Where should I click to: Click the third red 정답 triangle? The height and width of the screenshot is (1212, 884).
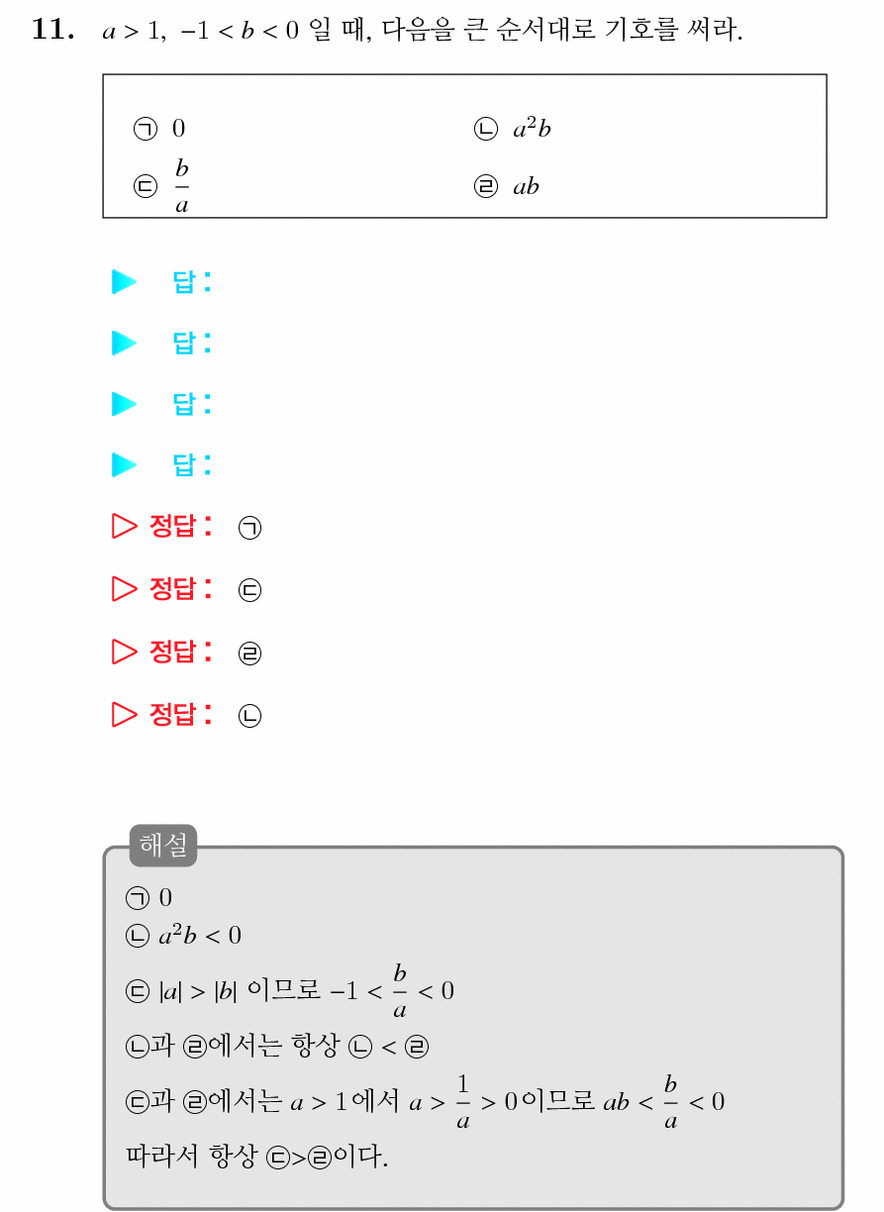(124, 652)
